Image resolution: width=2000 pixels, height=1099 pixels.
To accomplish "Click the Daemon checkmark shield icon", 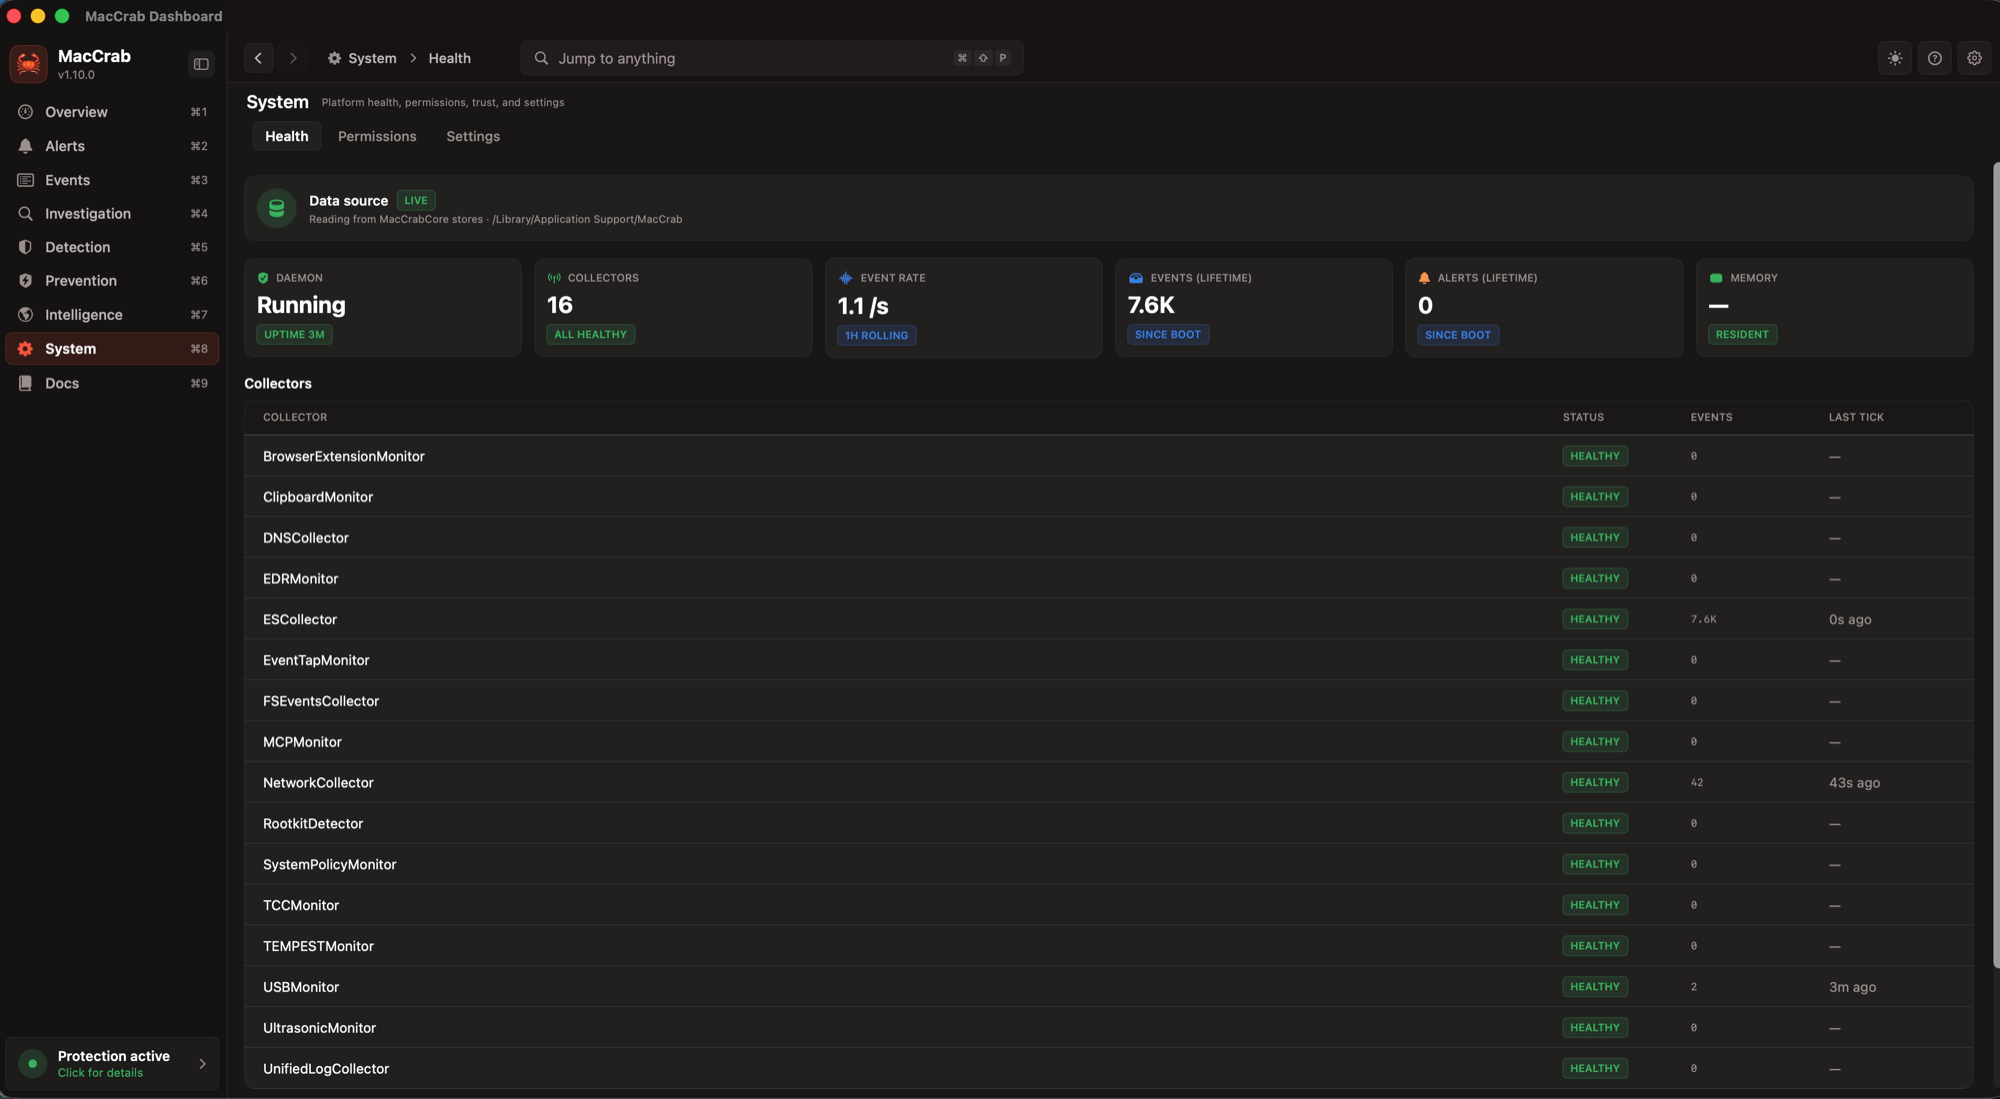I will (x=264, y=278).
